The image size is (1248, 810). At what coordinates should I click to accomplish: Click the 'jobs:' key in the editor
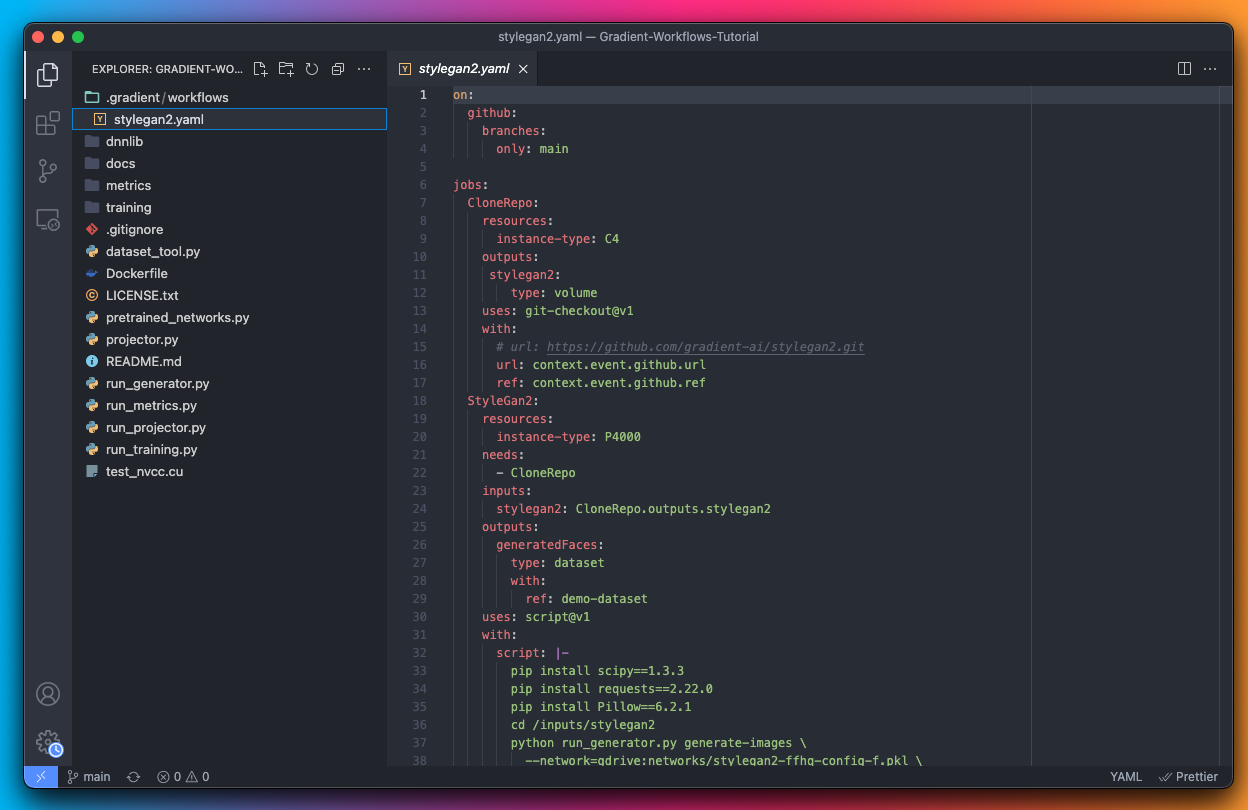pyautogui.click(x=471, y=185)
